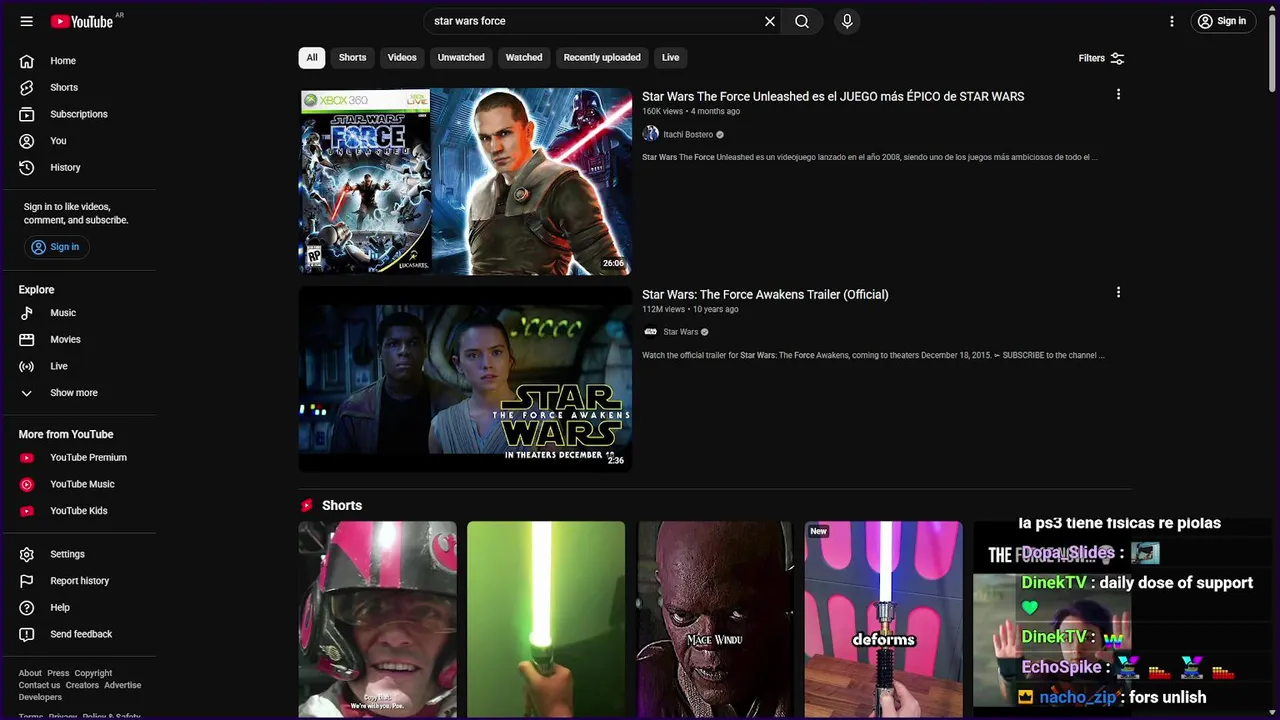Select the Unwatched filter chip

point(461,58)
